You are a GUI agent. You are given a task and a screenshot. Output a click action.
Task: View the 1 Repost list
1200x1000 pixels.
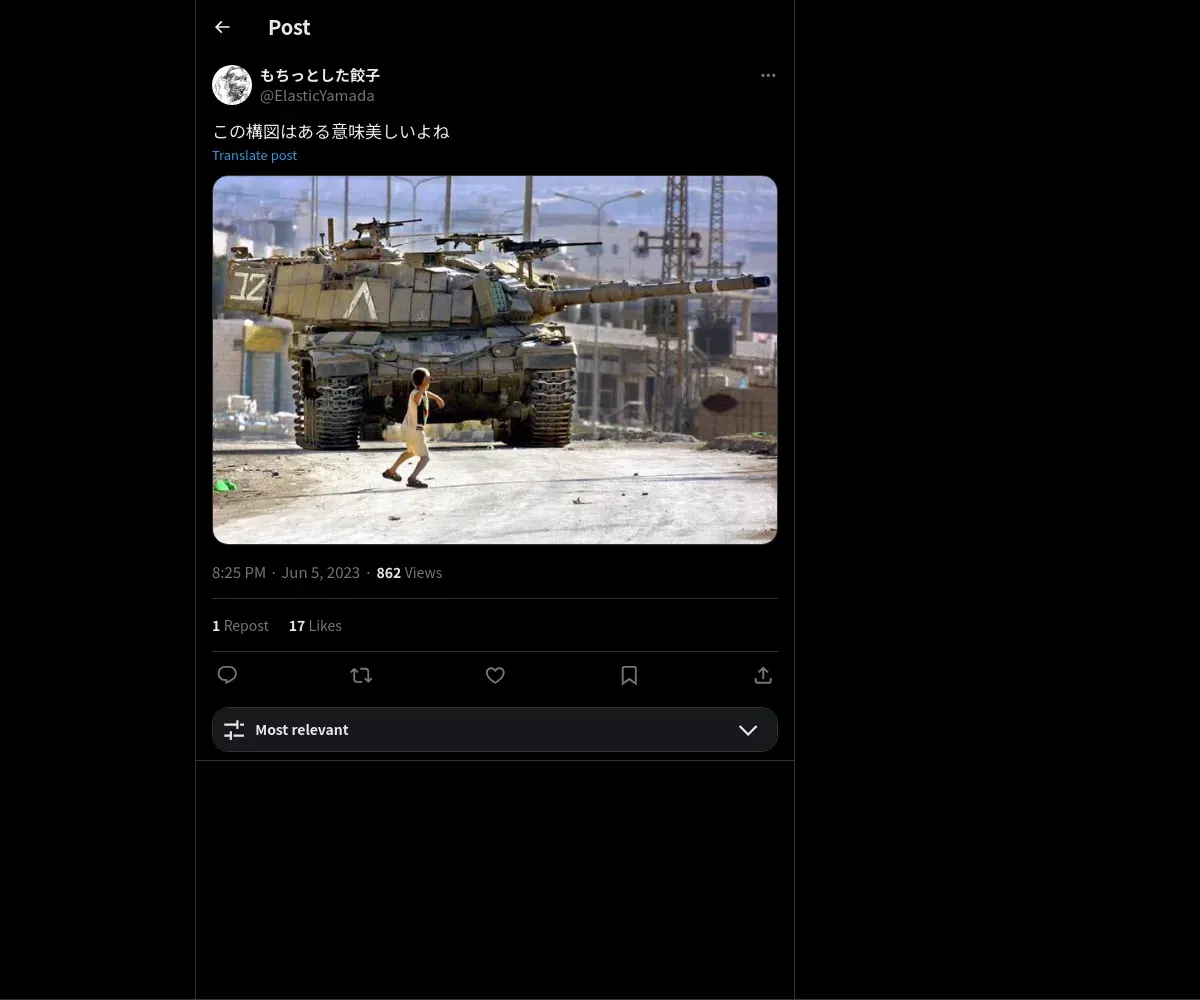[x=240, y=625]
